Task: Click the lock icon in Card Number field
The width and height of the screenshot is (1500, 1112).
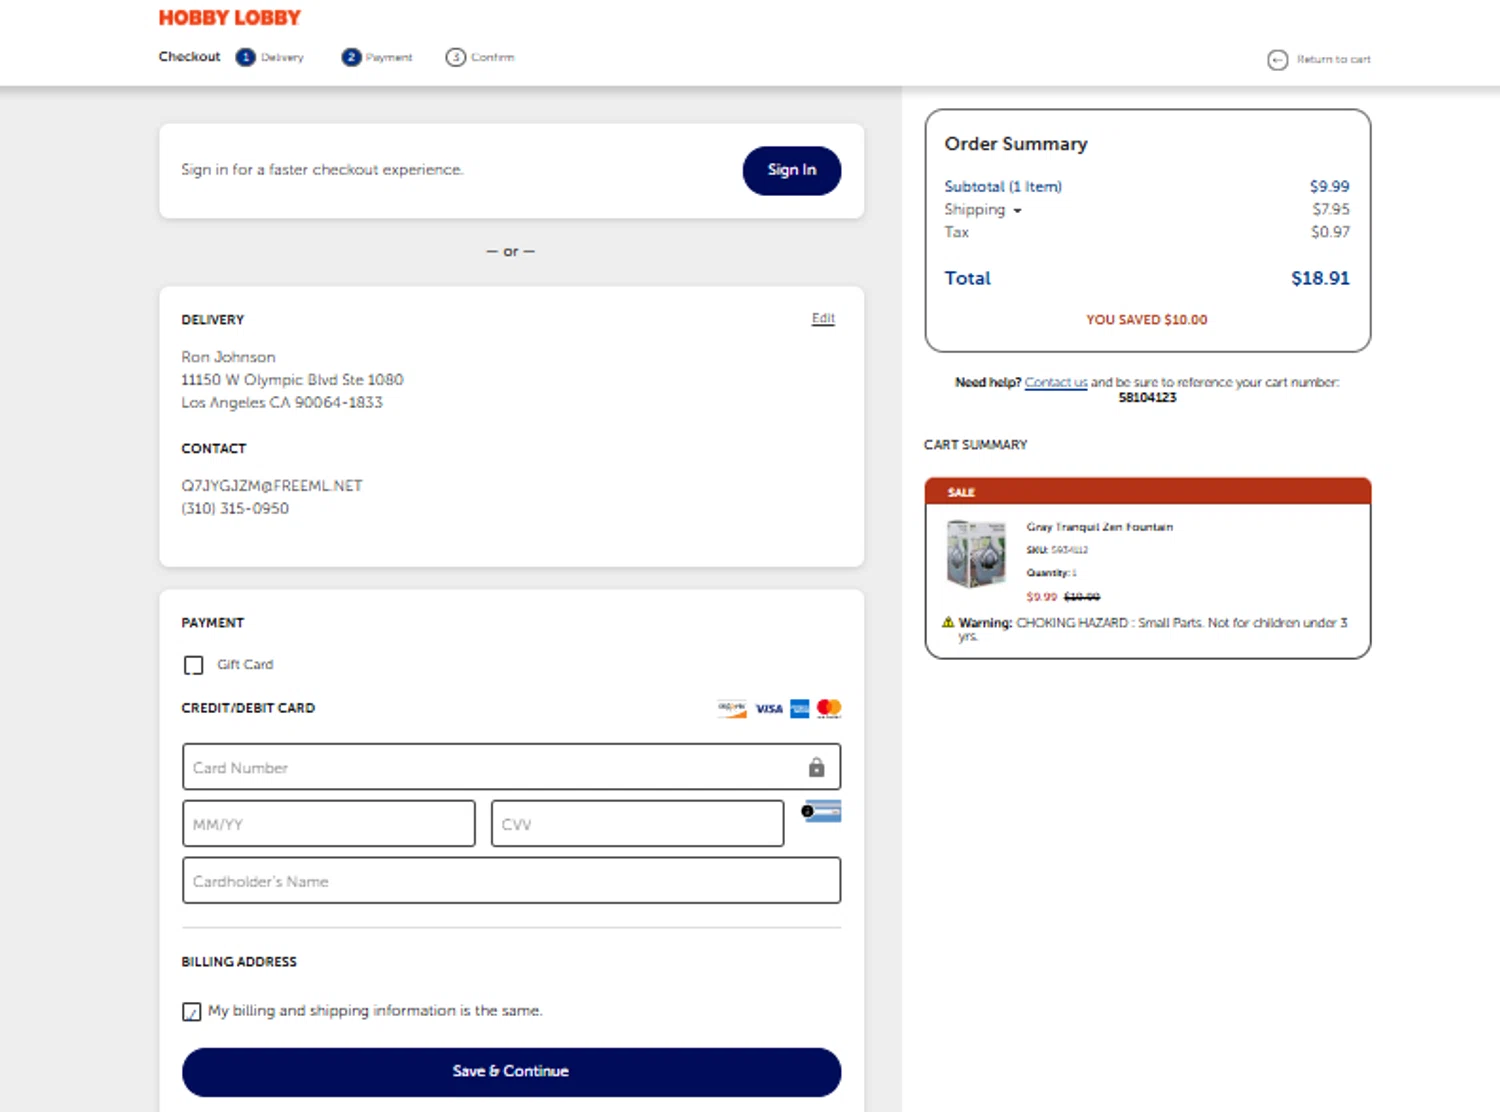Action: 816,768
